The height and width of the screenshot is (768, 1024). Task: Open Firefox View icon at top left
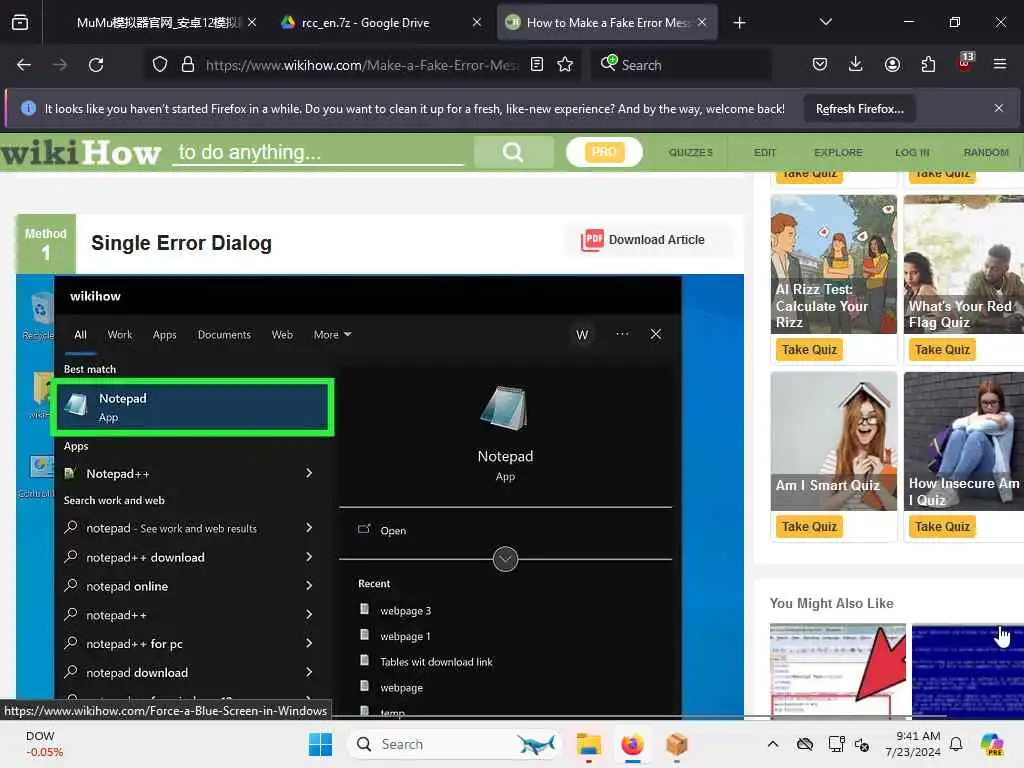point(20,23)
